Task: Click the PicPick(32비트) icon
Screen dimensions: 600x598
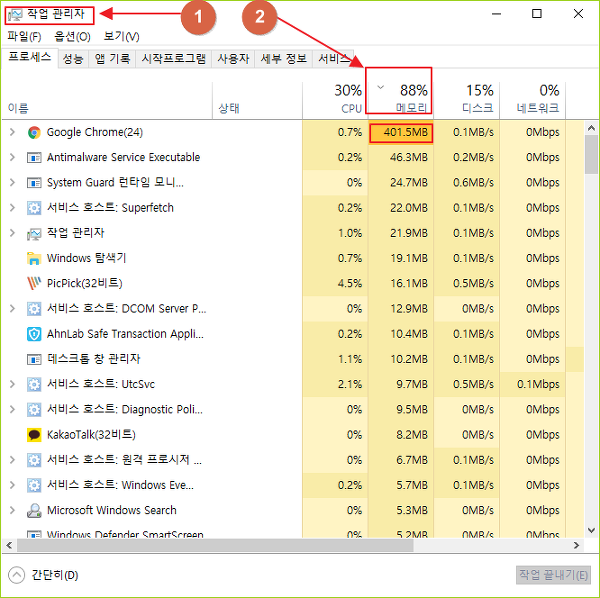Action: (34, 284)
